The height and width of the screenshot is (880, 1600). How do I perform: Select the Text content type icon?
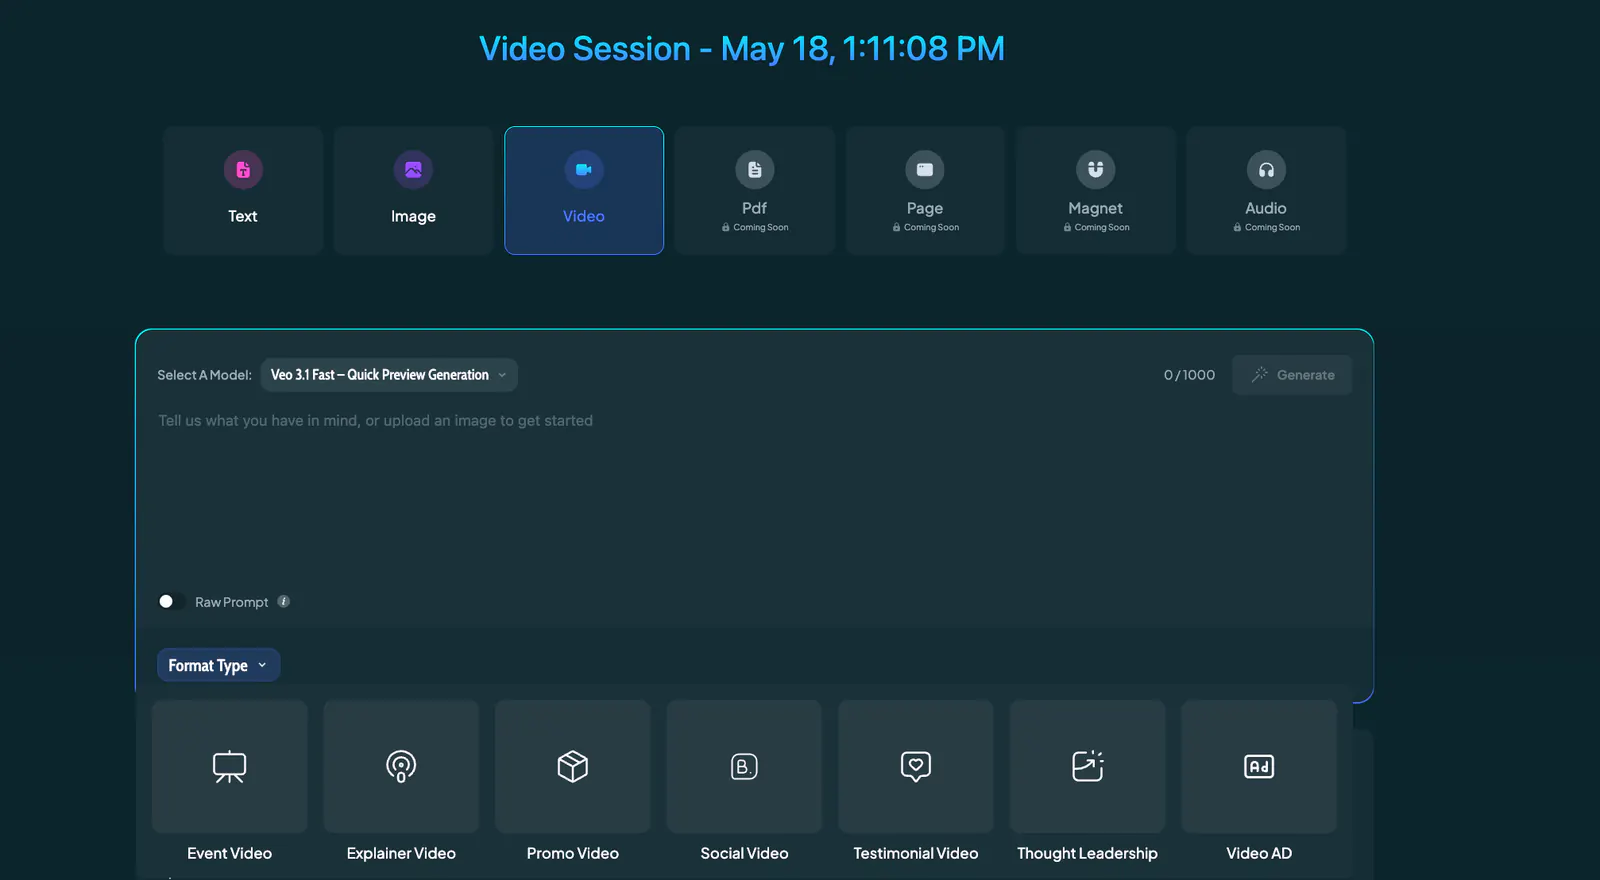(243, 170)
